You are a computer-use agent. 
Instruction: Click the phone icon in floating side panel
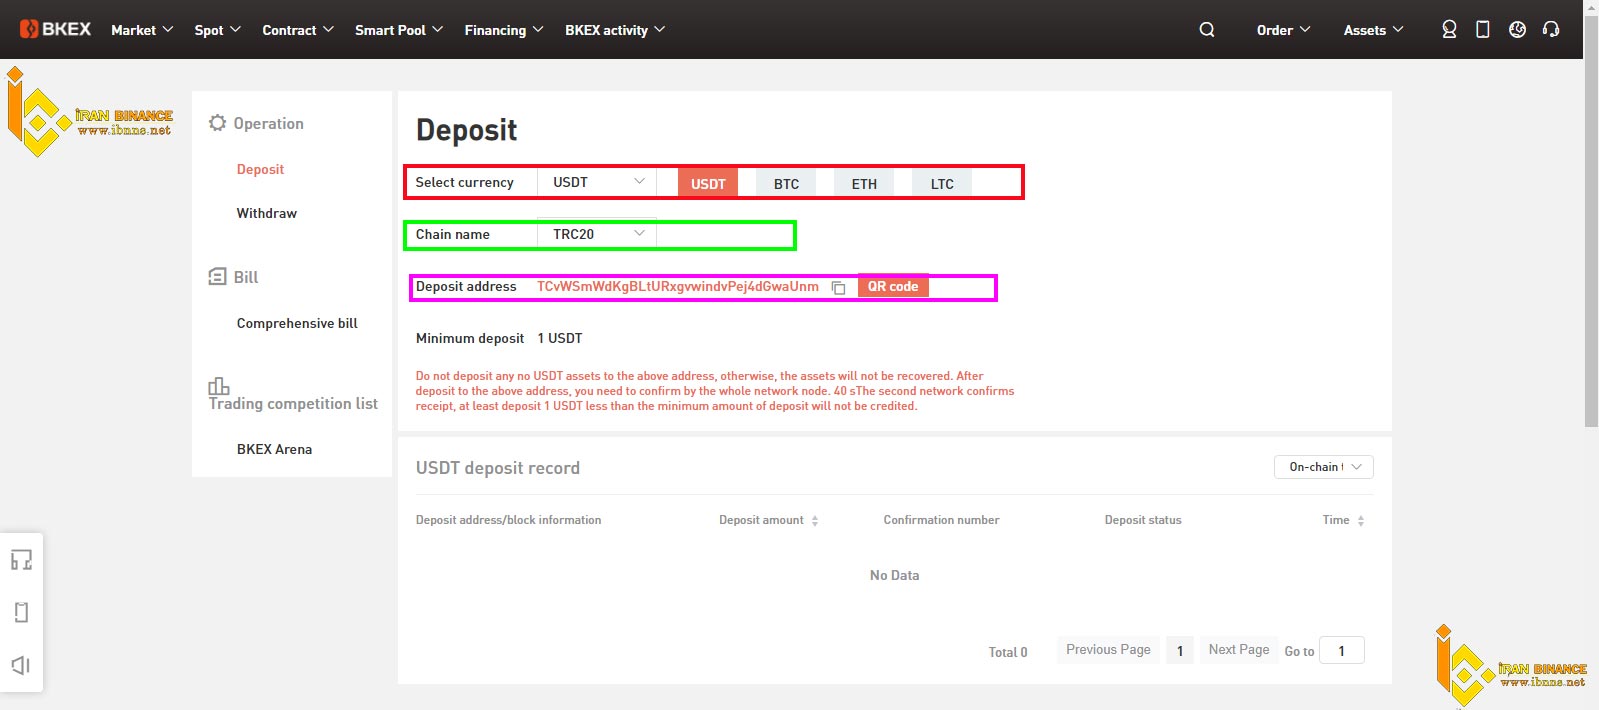coord(21,612)
